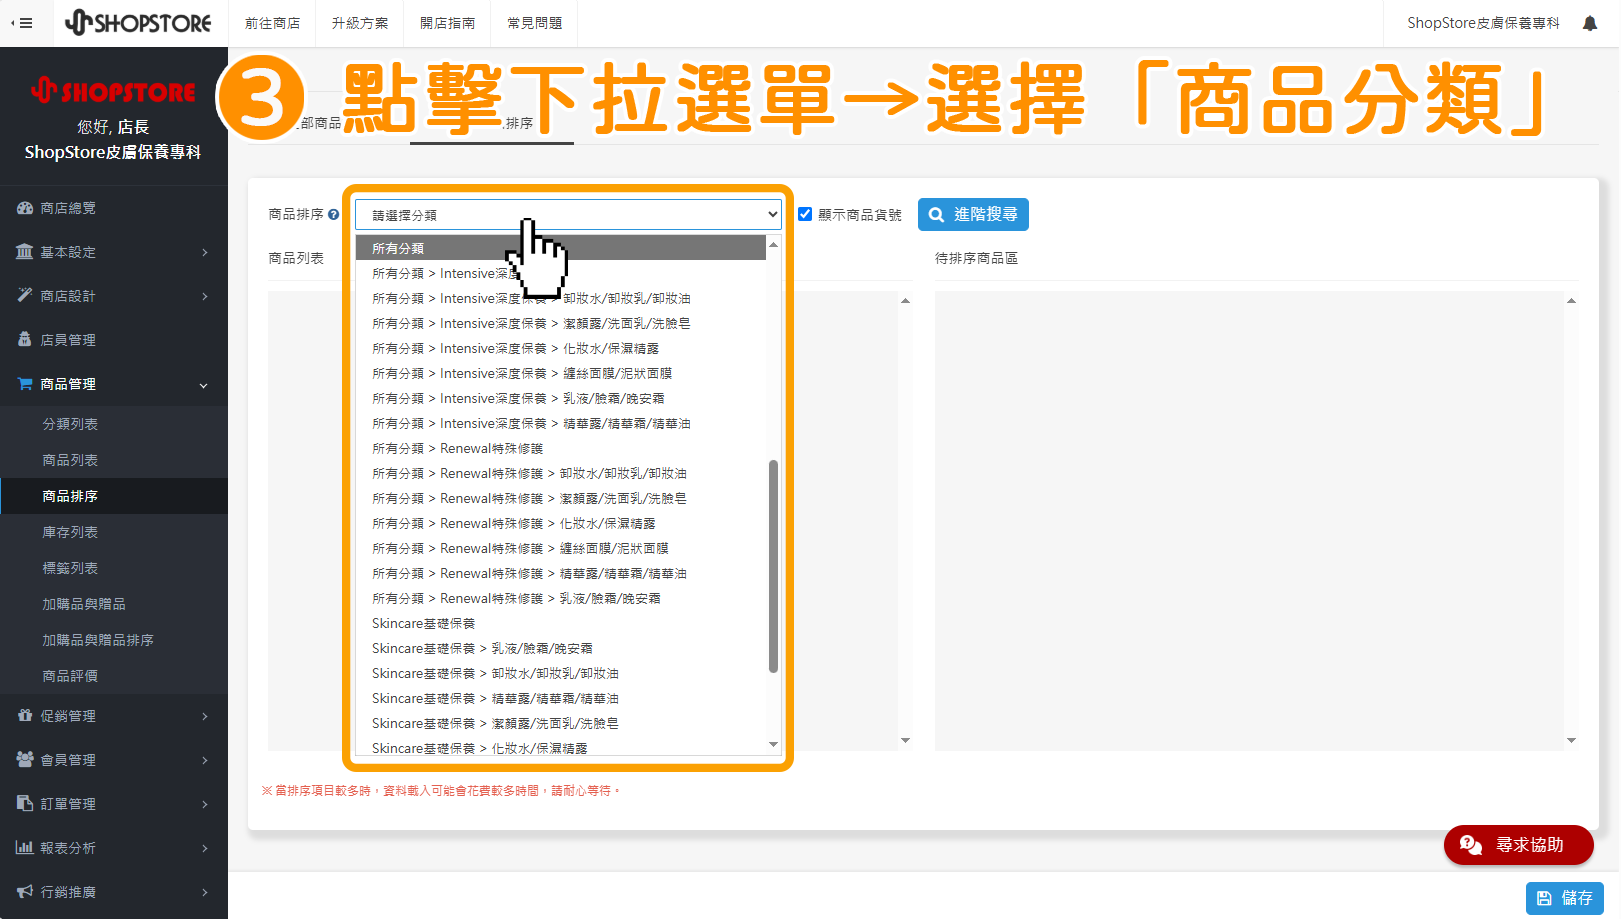This screenshot has width=1621, height=919.
Task: Click the 報表分析 chart icon
Action: pos(25,848)
